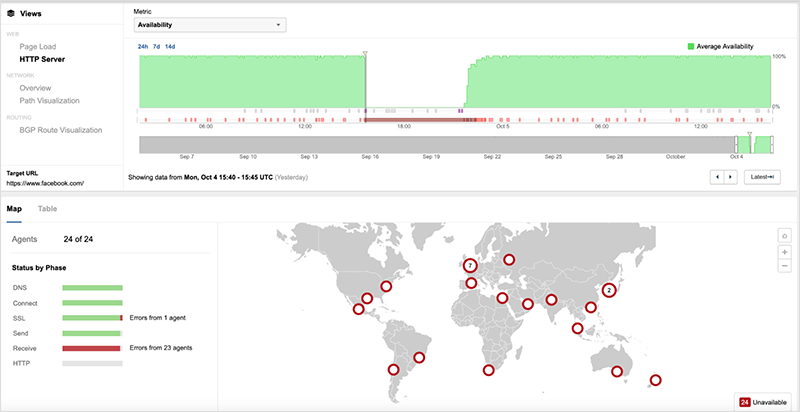Open BGP Route Visualization view
800x412 pixels.
pos(61,130)
